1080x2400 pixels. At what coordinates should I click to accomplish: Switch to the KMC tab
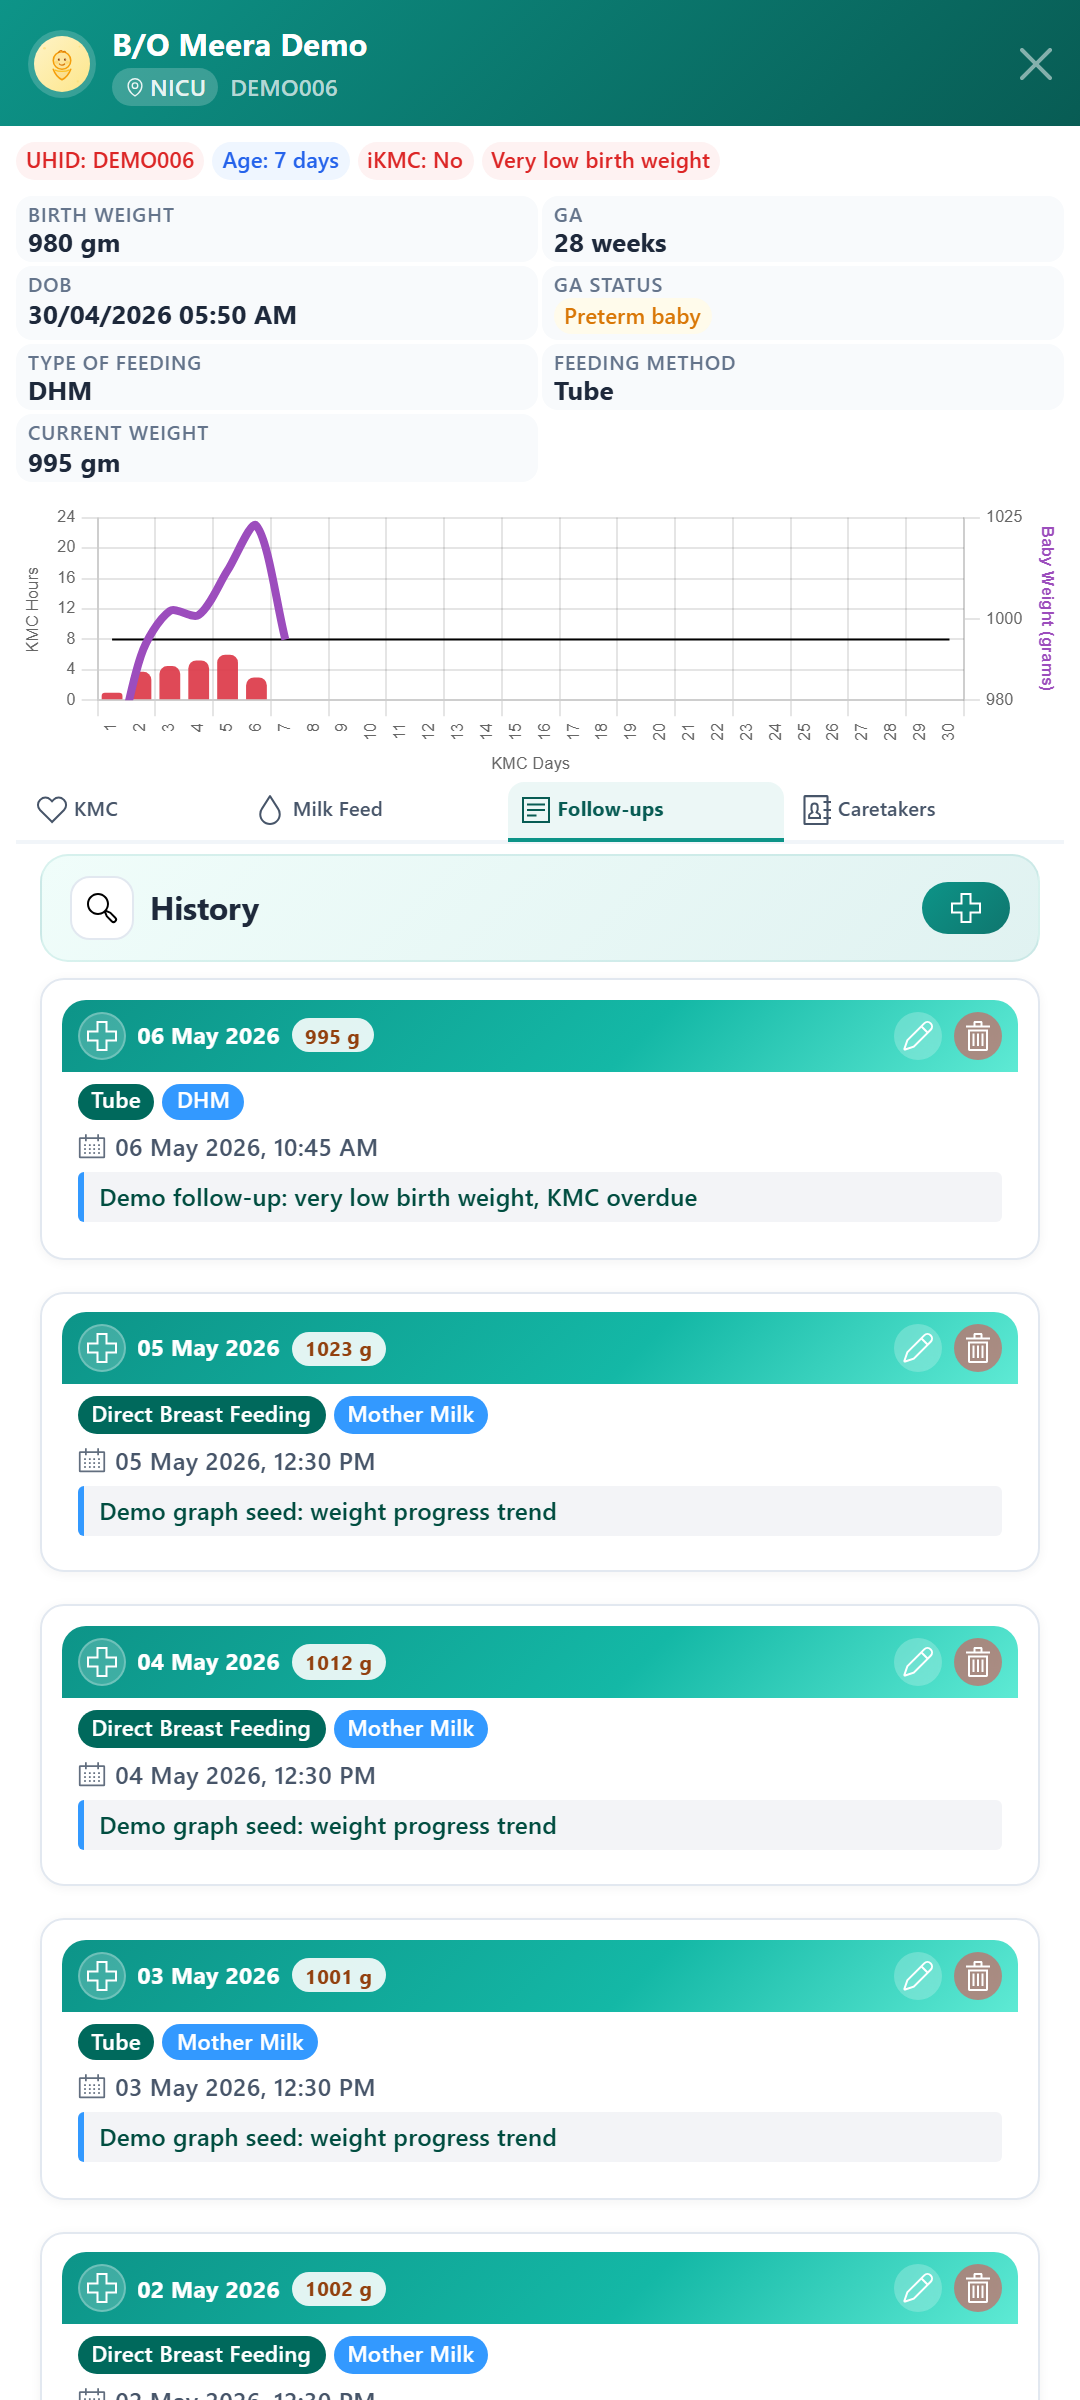(x=78, y=809)
